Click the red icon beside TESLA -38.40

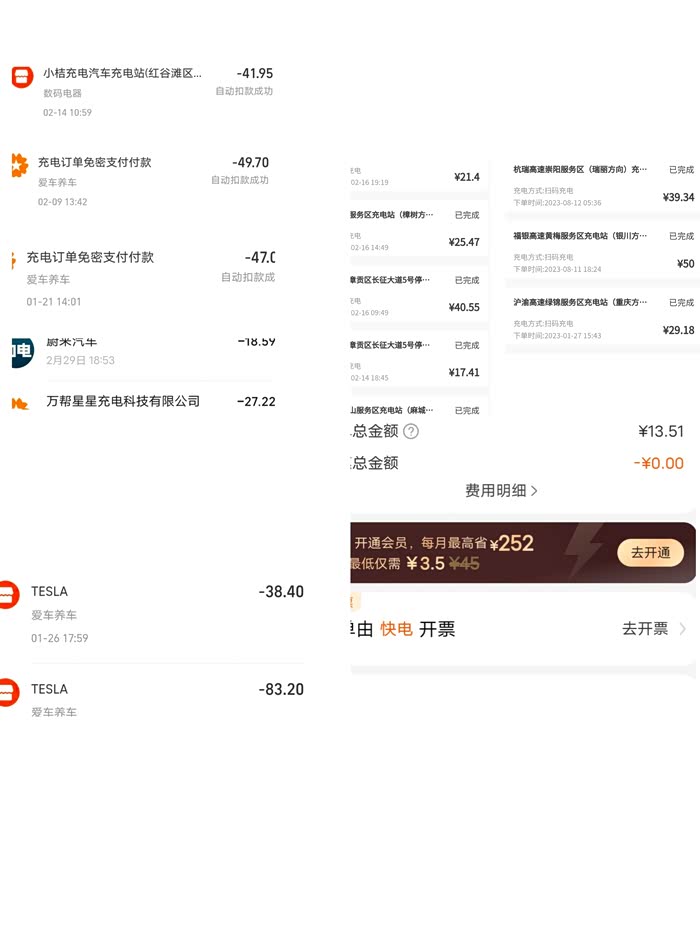10,594
